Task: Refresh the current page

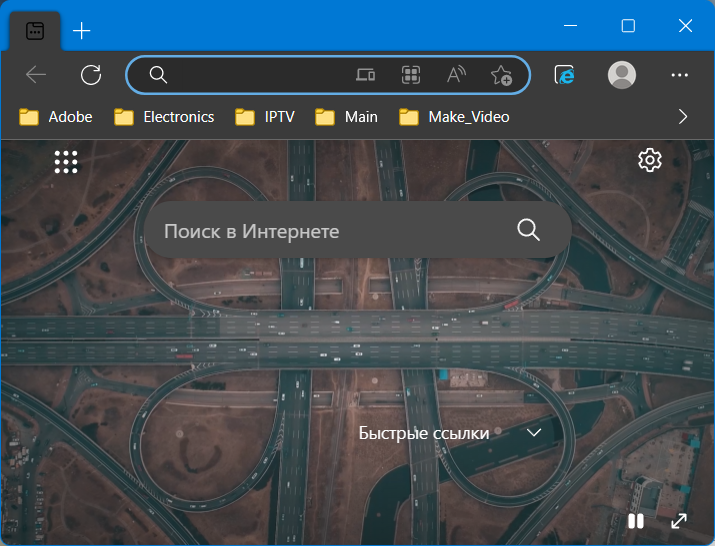Action: [91, 75]
